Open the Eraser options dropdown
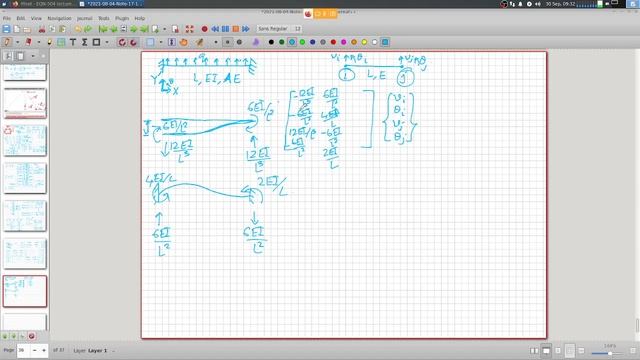 tap(39, 42)
